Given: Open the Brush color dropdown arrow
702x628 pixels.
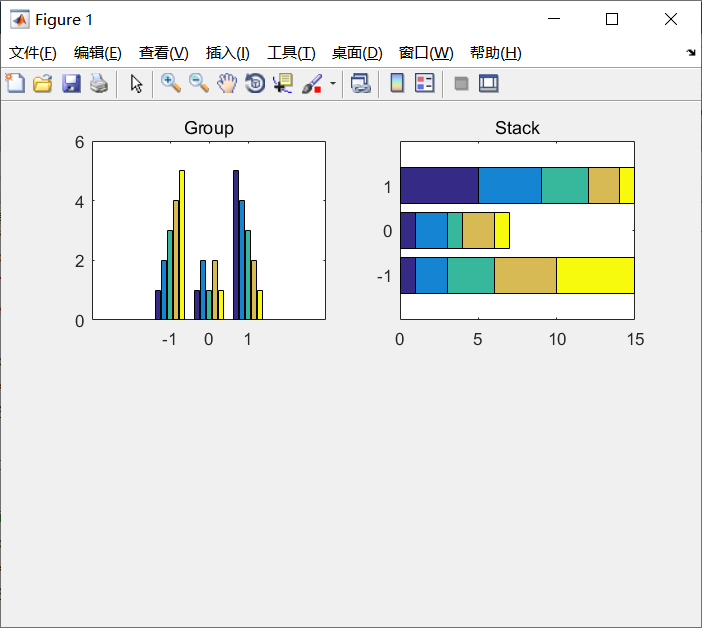Looking at the screenshot, I should [x=333, y=84].
